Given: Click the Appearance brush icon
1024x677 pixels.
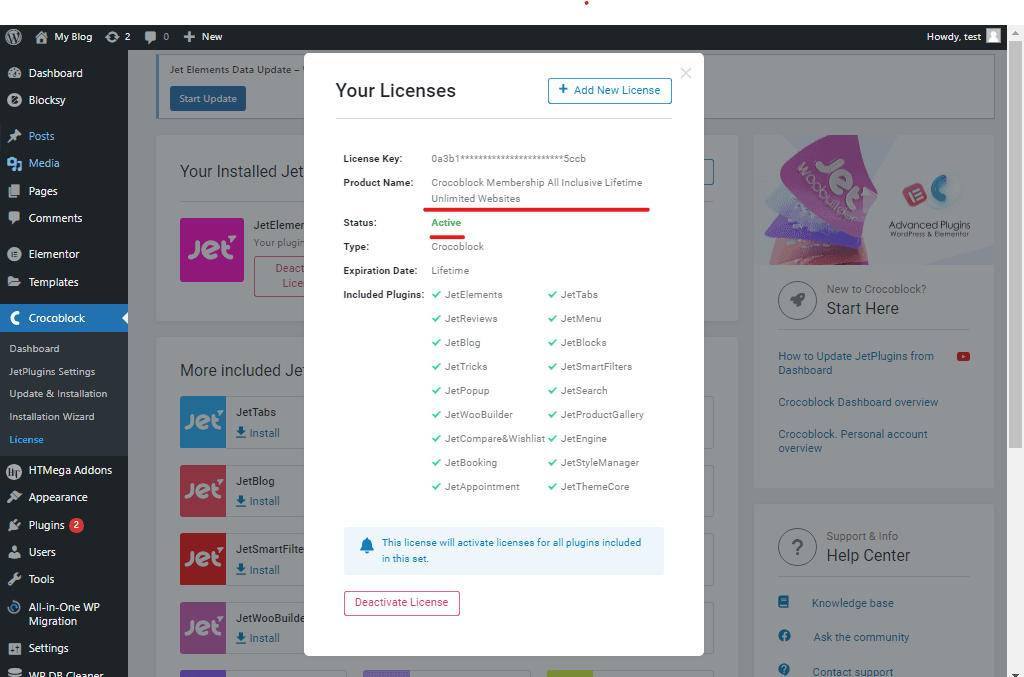Looking at the screenshot, I should click(14, 497).
